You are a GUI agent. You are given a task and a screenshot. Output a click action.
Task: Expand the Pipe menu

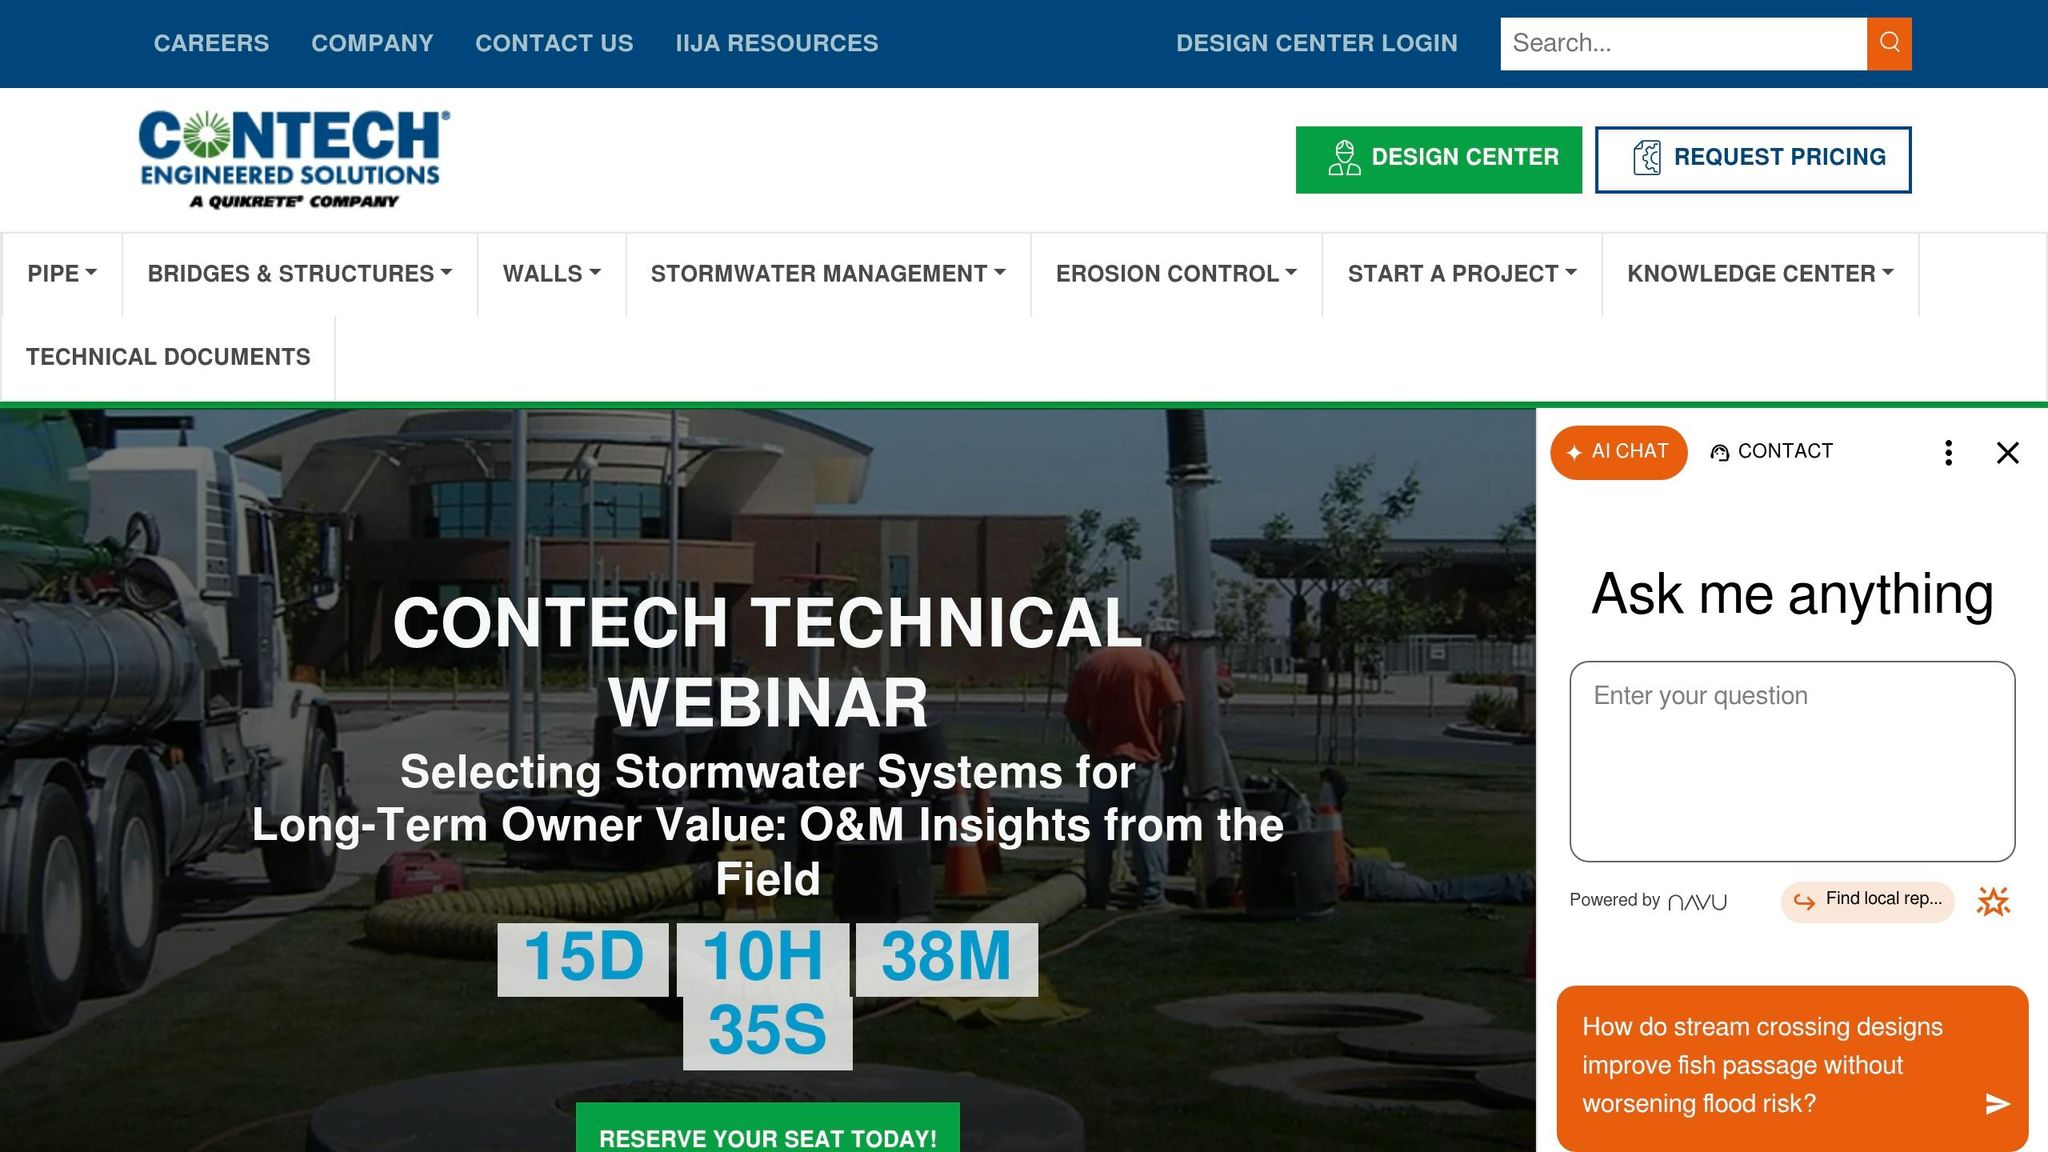(x=62, y=274)
